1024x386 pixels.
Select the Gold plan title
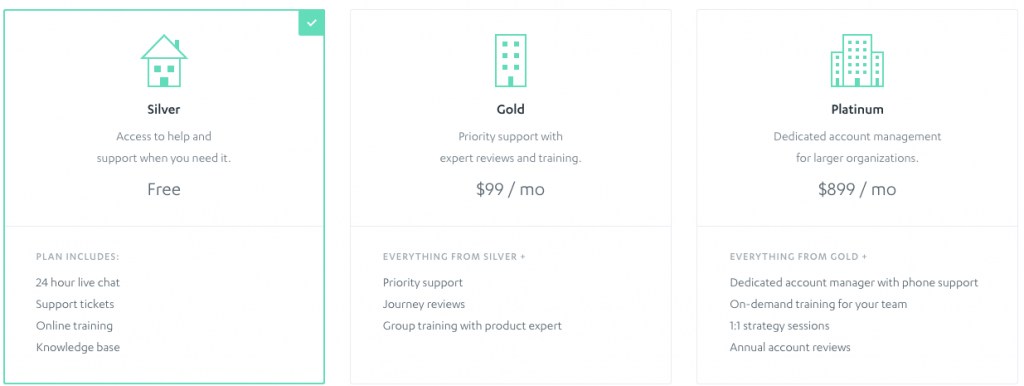click(511, 109)
